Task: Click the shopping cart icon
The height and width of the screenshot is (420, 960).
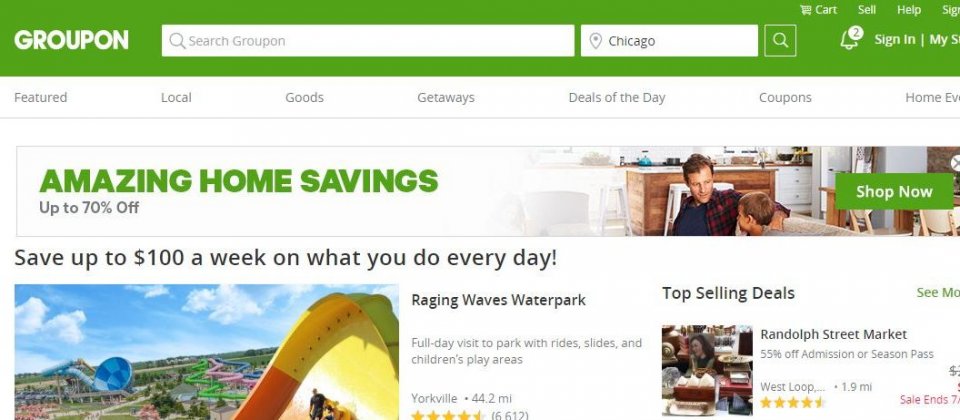Action: click(x=806, y=10)
